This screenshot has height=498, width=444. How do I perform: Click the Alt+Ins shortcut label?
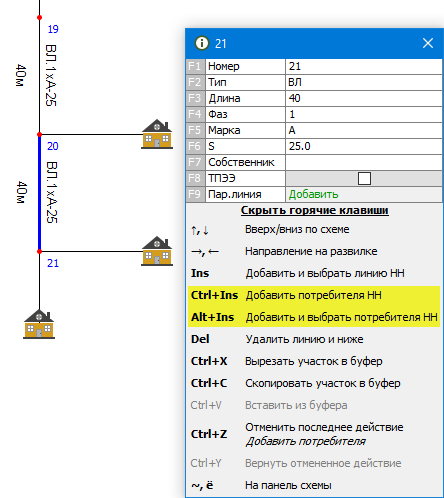point(212,317)
